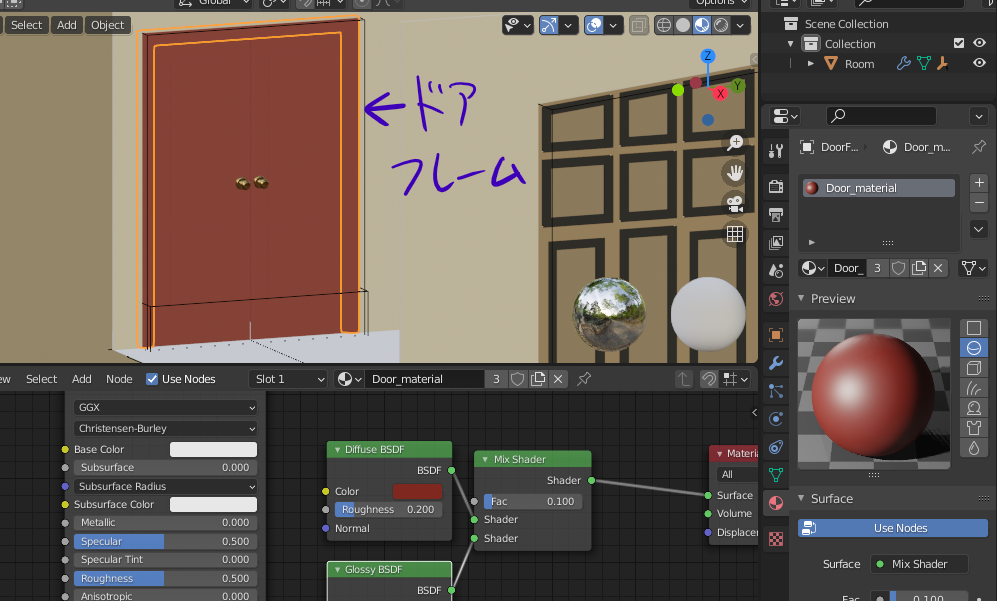
Task: Select rendered viewport shading
Action: coord(721,25)
